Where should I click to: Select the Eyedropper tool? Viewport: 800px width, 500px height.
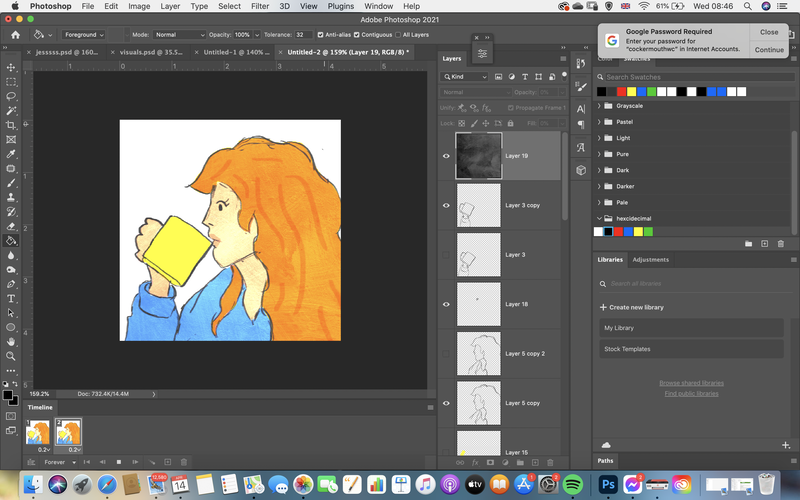[11, 154]
